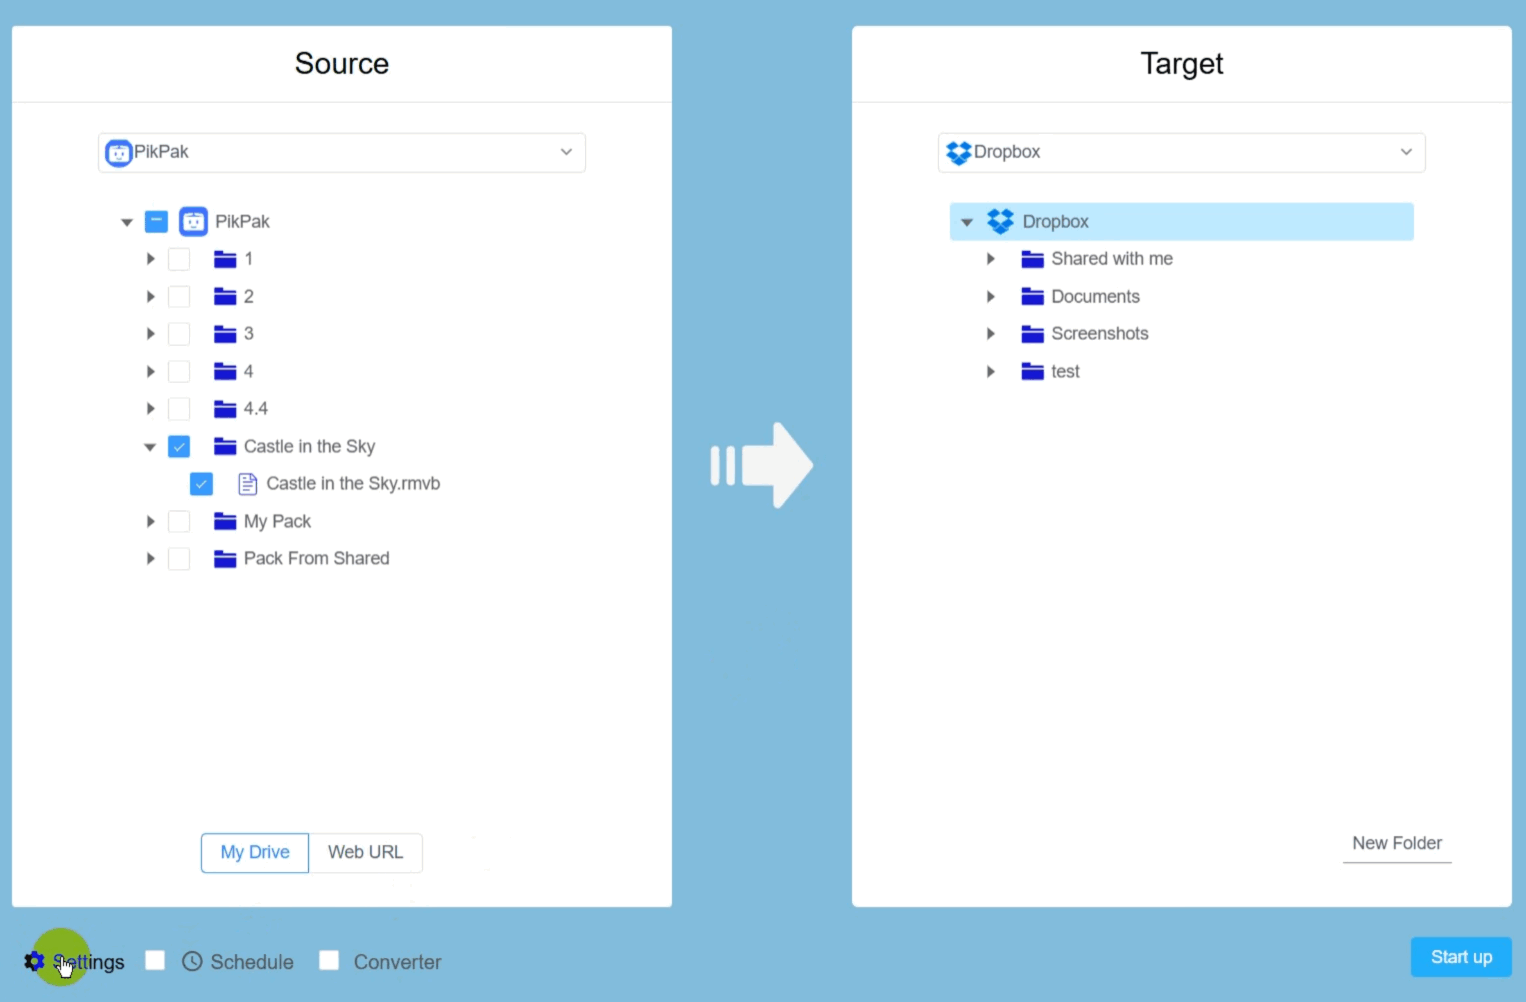Click Castle in the Sky folder icon
The height and width of the screenshot is (1002, 1526).
(x=225, y=447)
